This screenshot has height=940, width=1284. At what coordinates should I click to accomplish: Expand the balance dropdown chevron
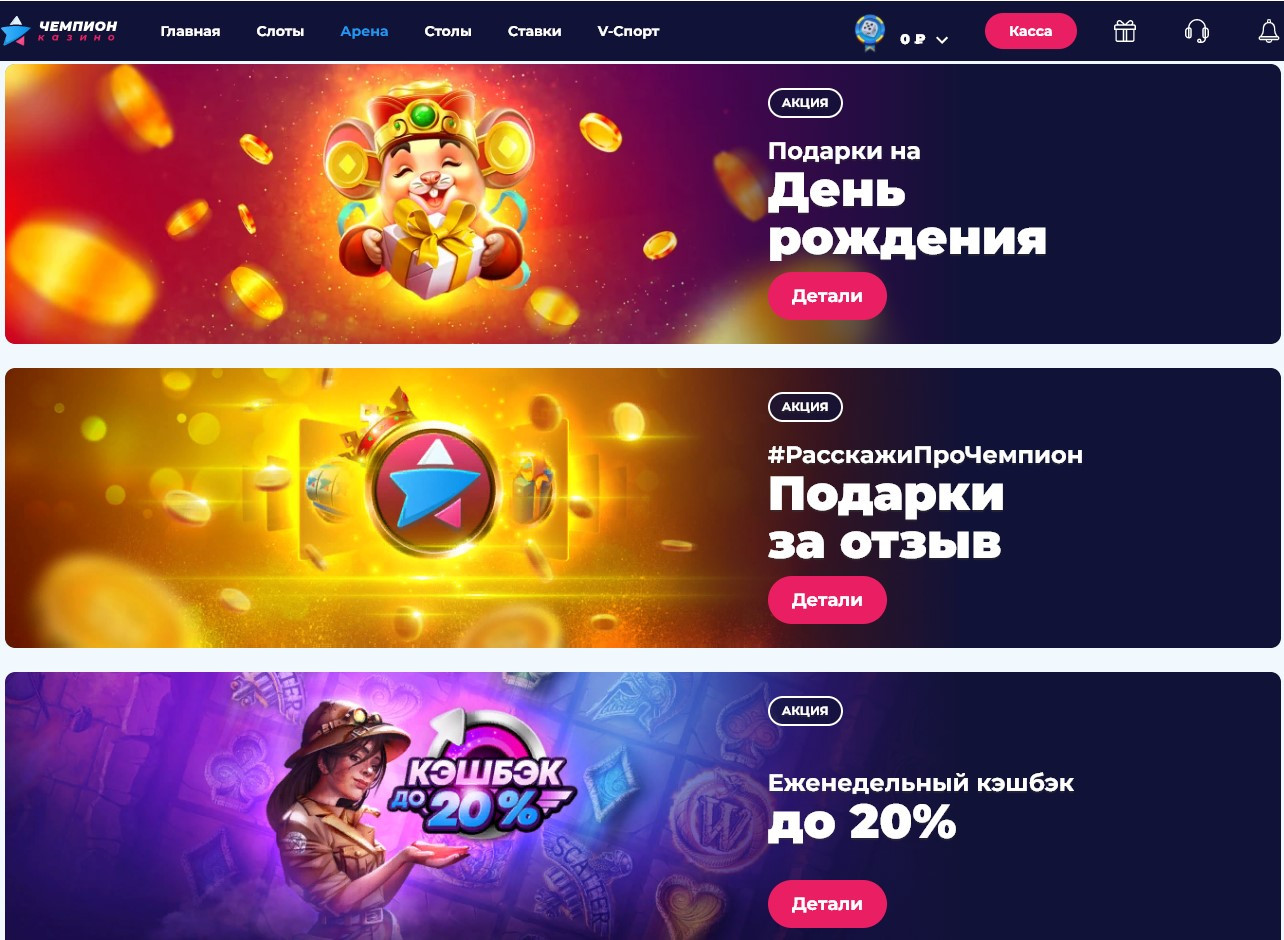tap(941, 40)
